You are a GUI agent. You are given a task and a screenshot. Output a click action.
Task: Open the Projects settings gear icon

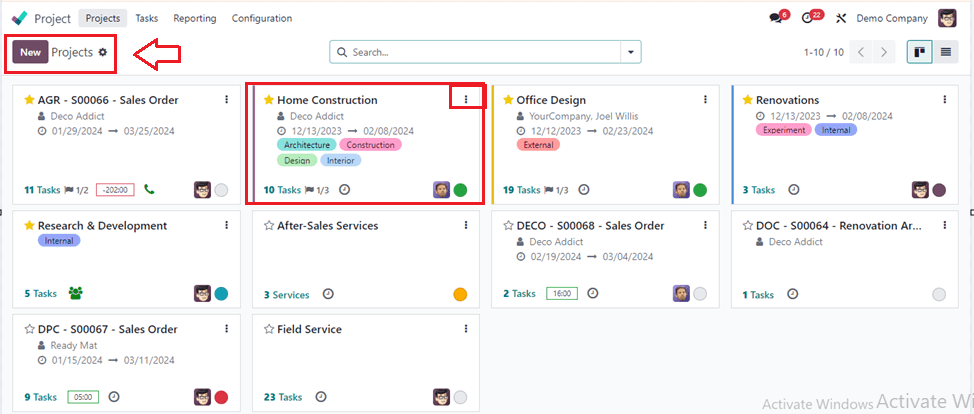[102, 52]
